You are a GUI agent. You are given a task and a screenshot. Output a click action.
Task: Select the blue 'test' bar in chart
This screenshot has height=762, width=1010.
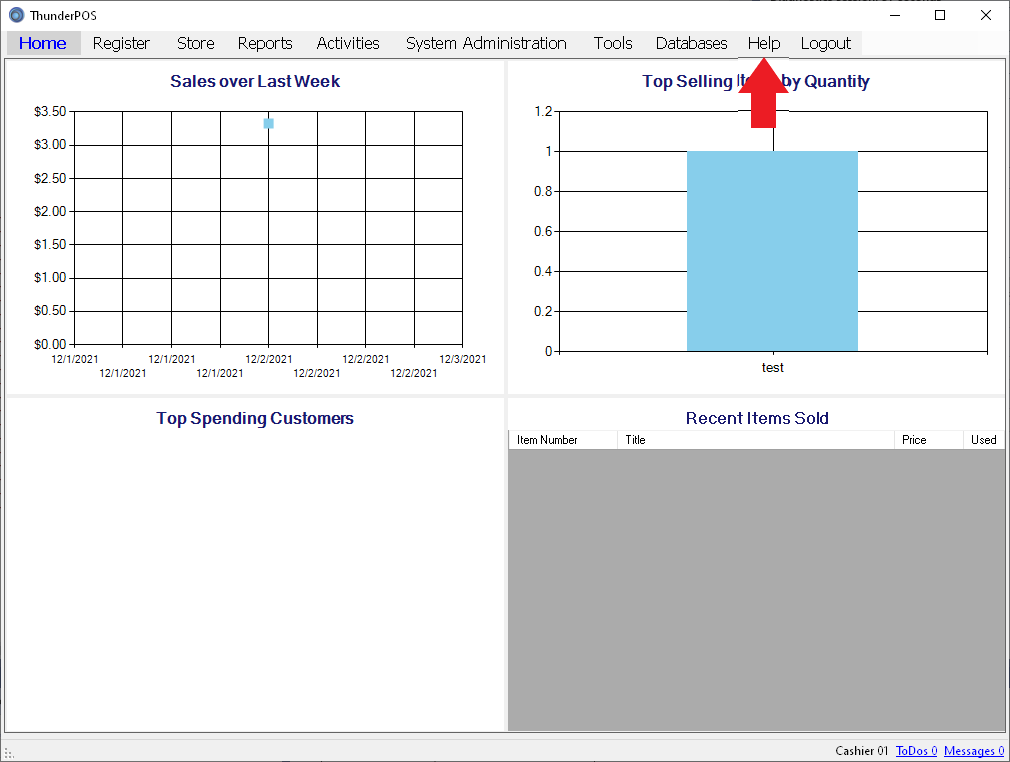(x=772, y=251)
